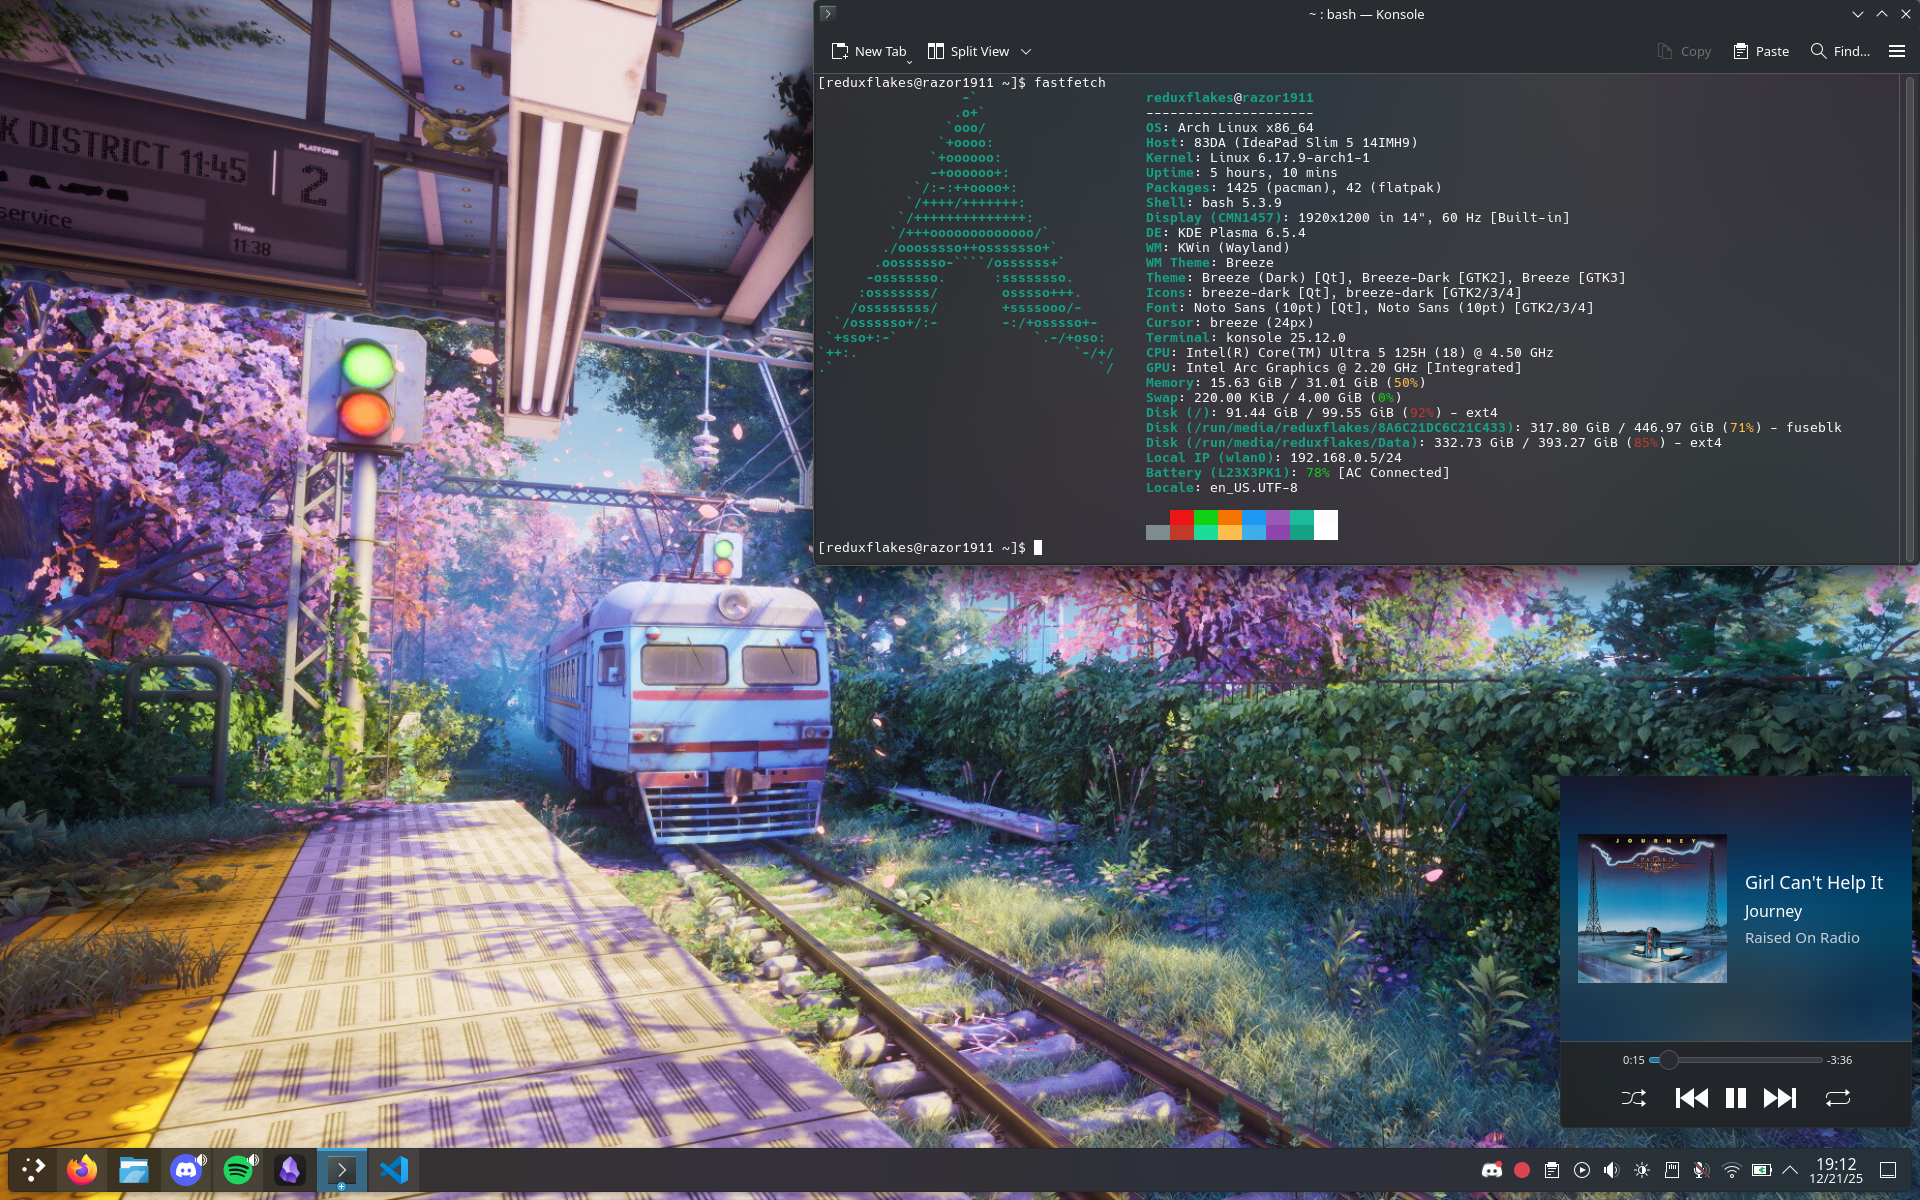
Task: Click the clipboard icon in the system tray
Action: [1552, 1170]
